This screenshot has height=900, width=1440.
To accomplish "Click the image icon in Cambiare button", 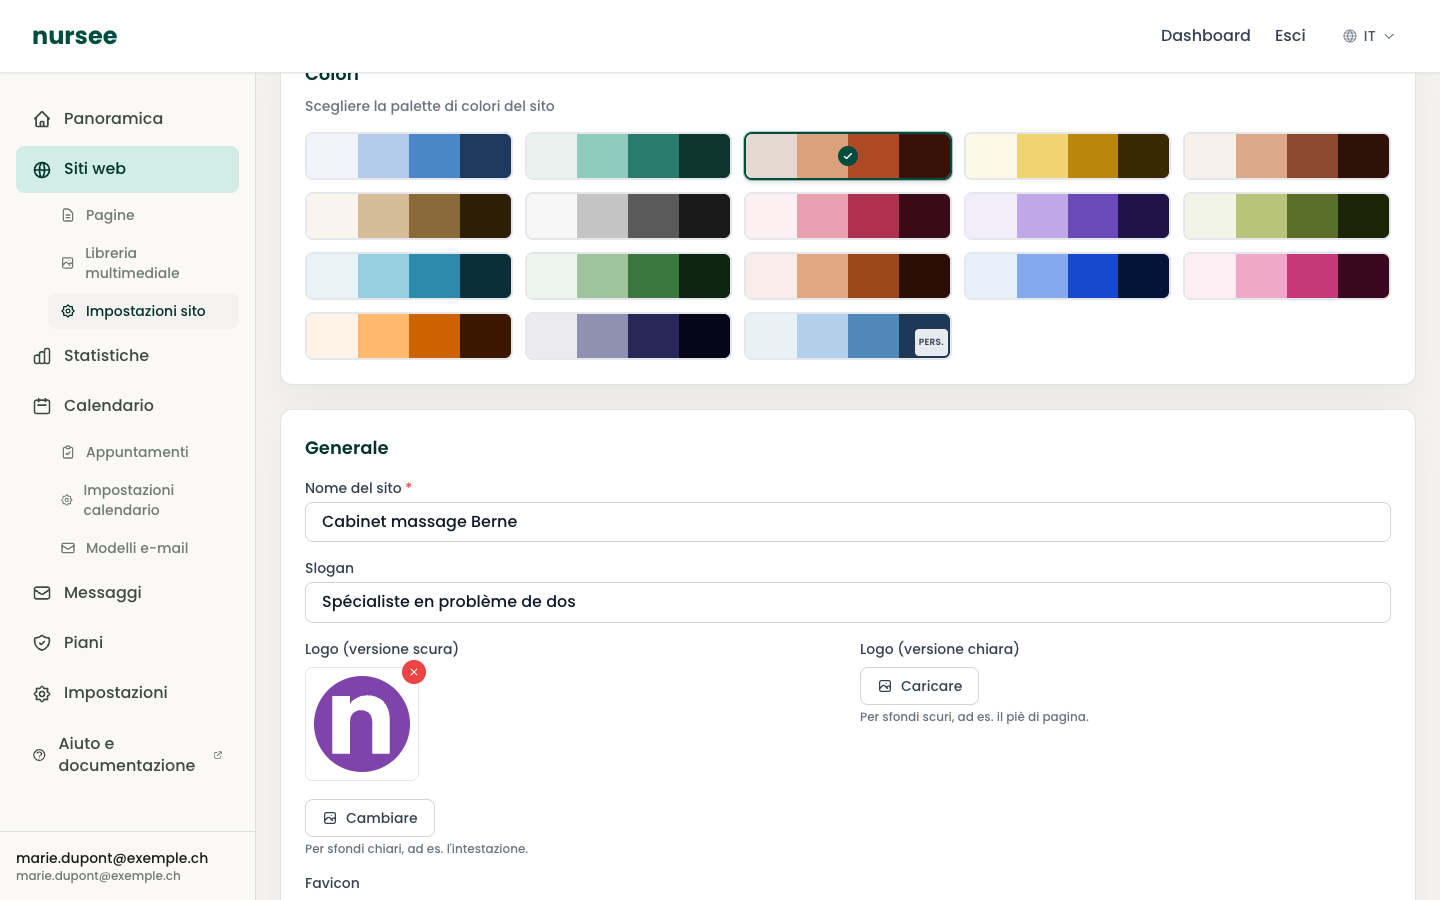I will click(x=330, y=818).
